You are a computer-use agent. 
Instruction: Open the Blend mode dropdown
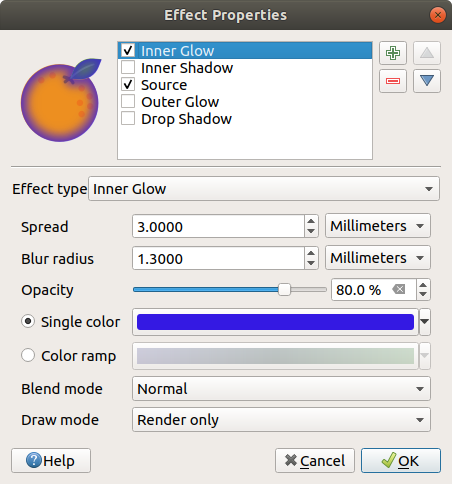[281, 389]
